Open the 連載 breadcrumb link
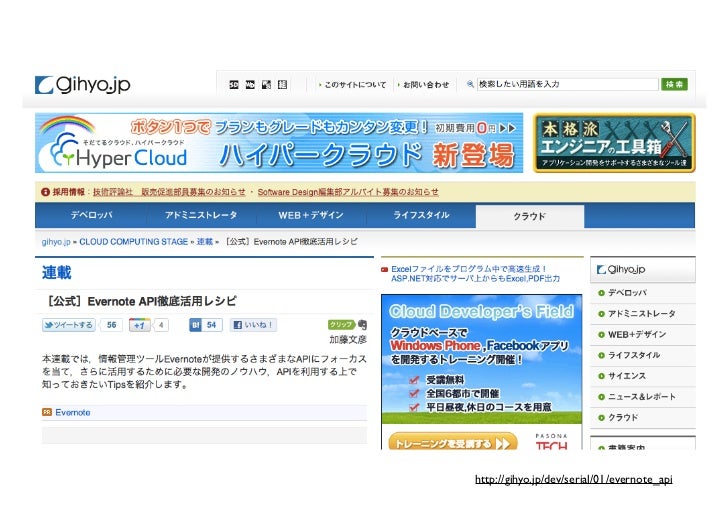This screenshot has width=728, height=515. click(x=205, y=242)
